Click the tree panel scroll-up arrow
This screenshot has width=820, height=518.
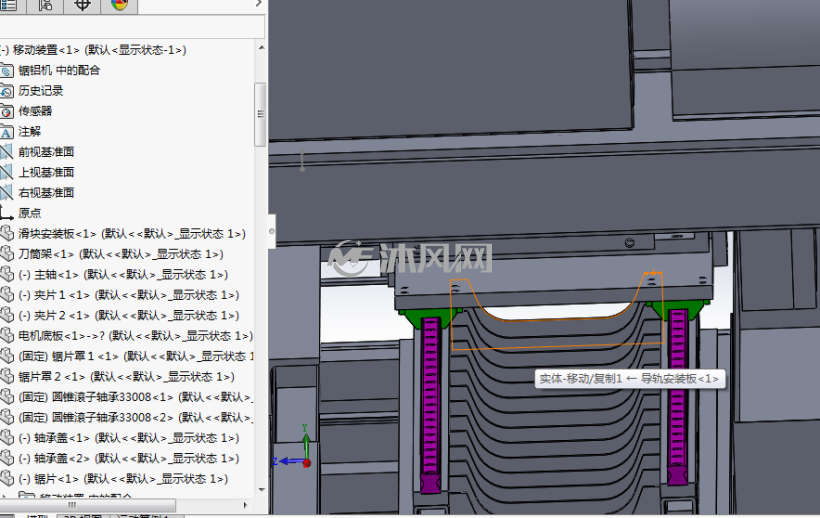coord(261,48)
